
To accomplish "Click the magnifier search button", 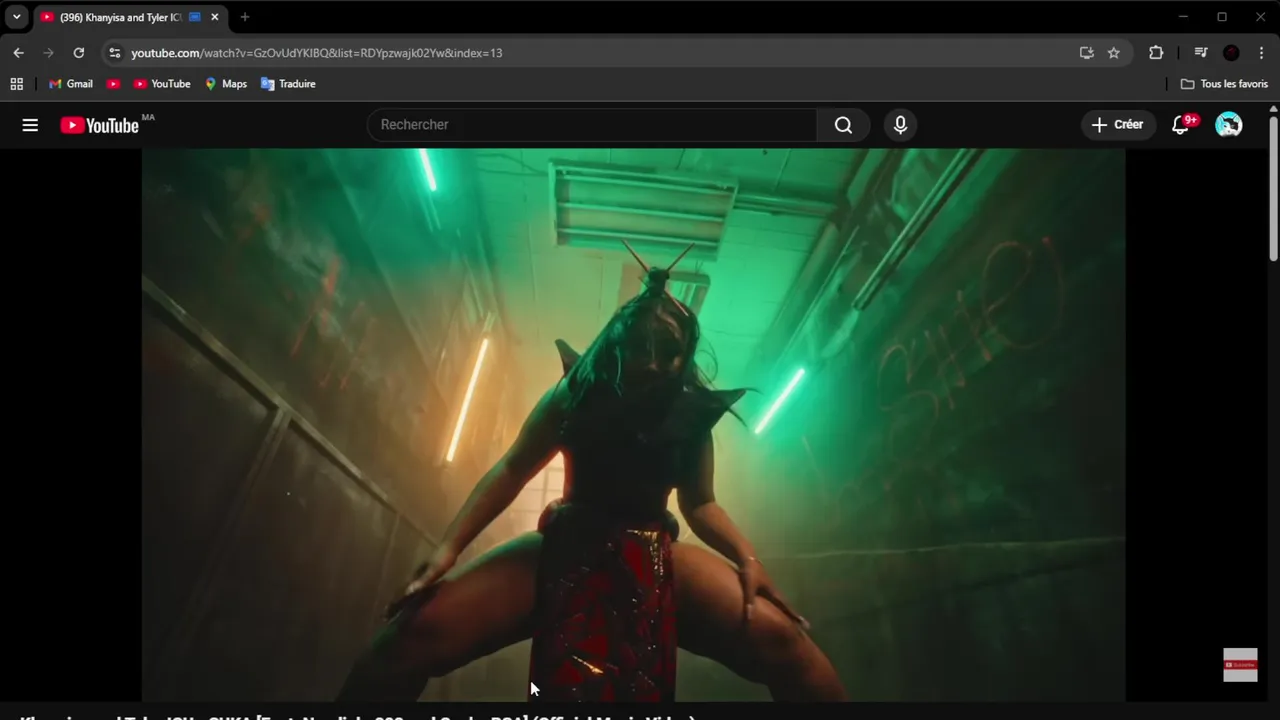I will click(x=843, y=125).
